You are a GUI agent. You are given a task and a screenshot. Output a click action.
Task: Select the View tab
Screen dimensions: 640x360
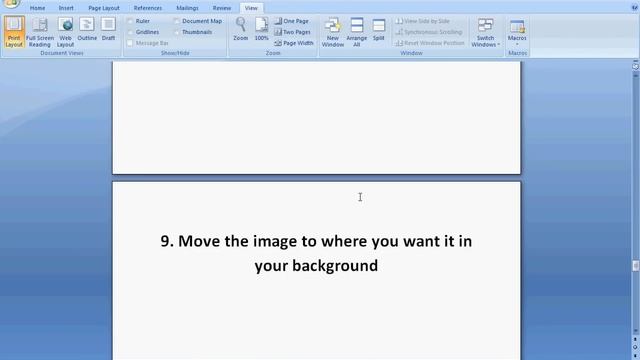pyautogui.click(x=251, y=8)
